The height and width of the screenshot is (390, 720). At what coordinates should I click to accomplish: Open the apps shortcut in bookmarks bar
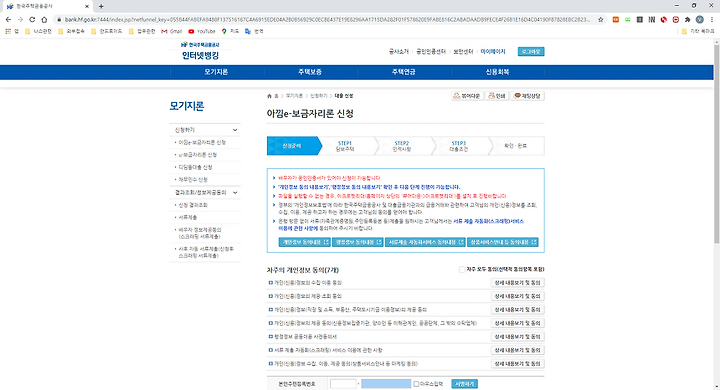11,31
